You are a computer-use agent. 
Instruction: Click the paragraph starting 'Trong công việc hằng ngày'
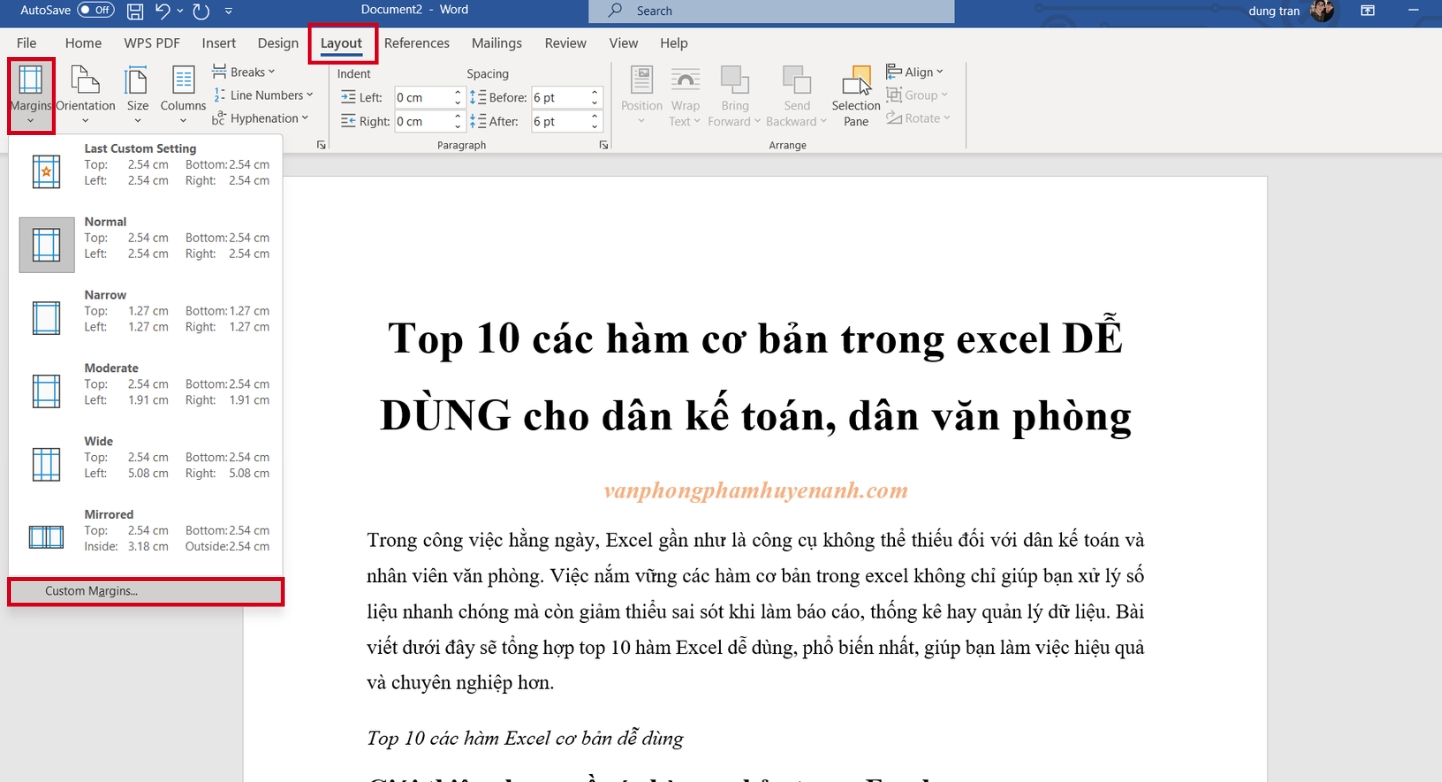[756, 611]
